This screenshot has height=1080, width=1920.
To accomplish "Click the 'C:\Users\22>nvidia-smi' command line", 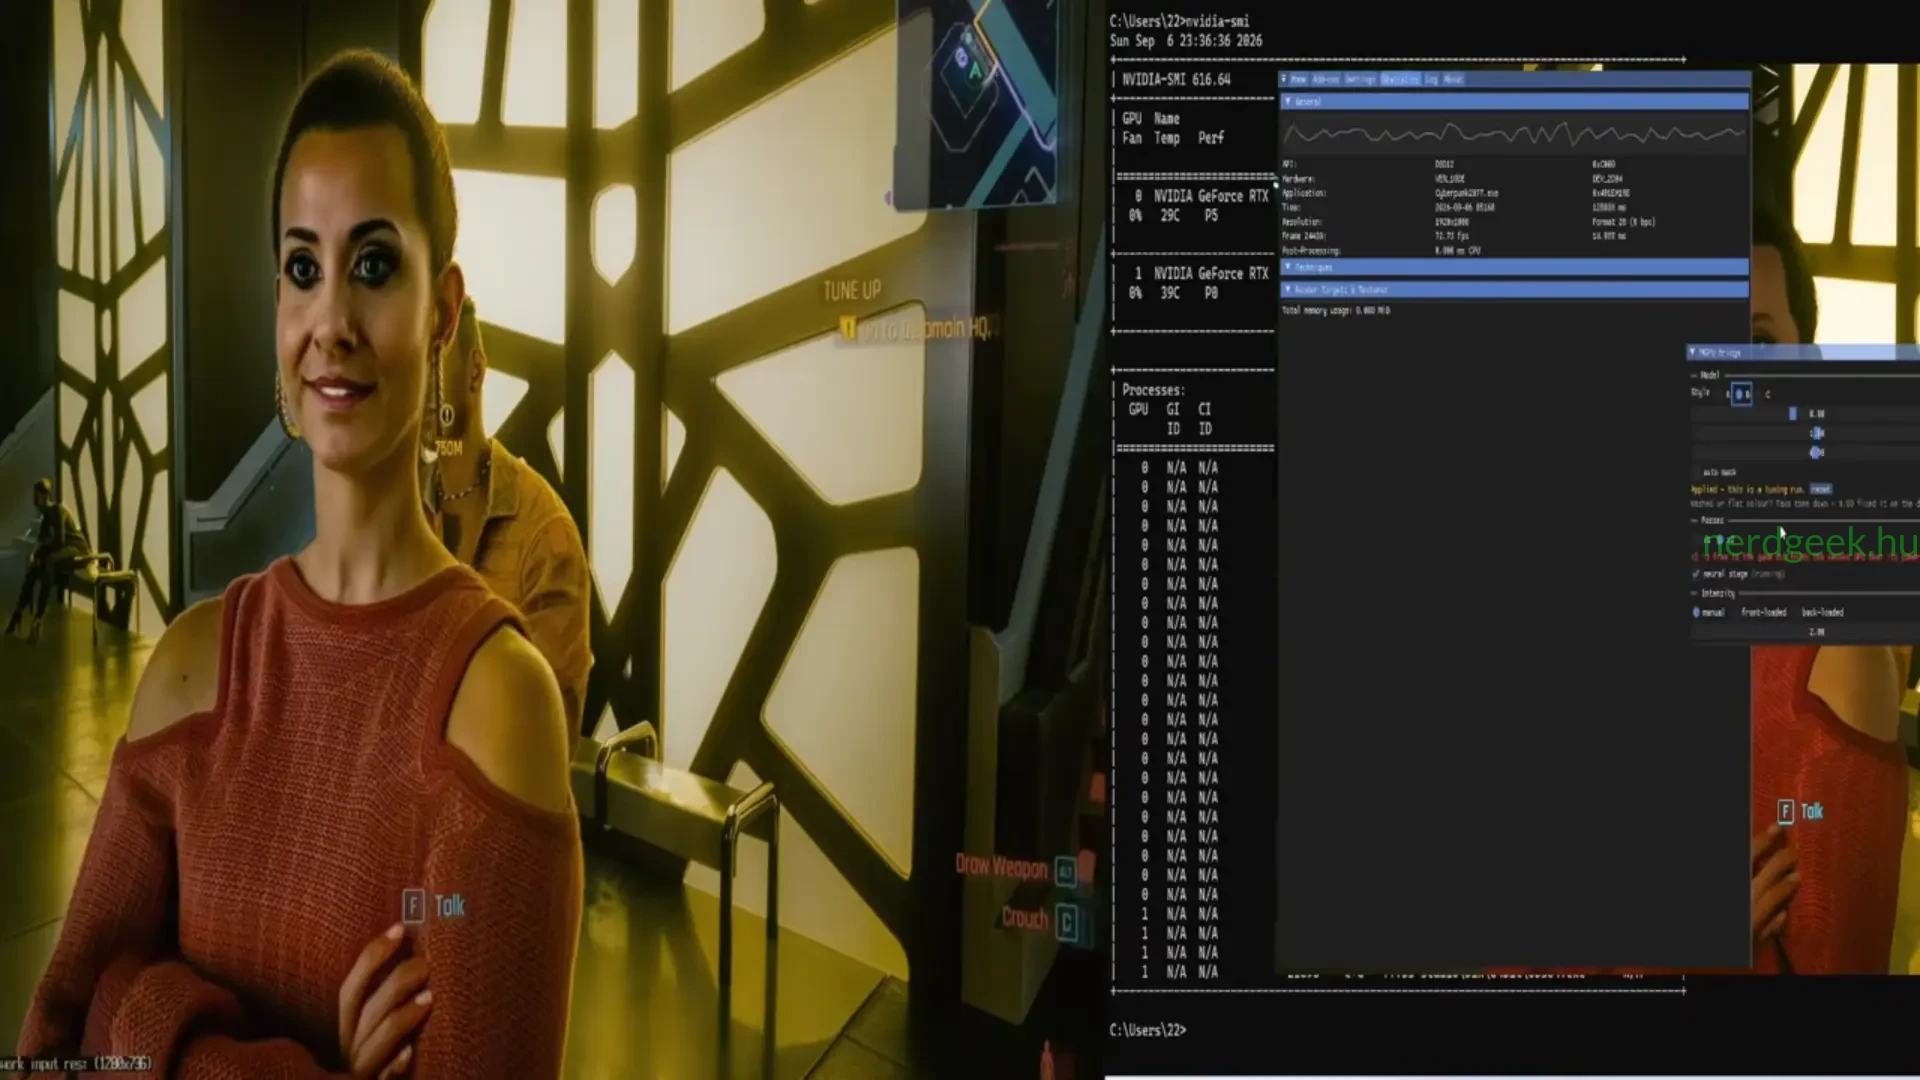I will point(1179,21).
